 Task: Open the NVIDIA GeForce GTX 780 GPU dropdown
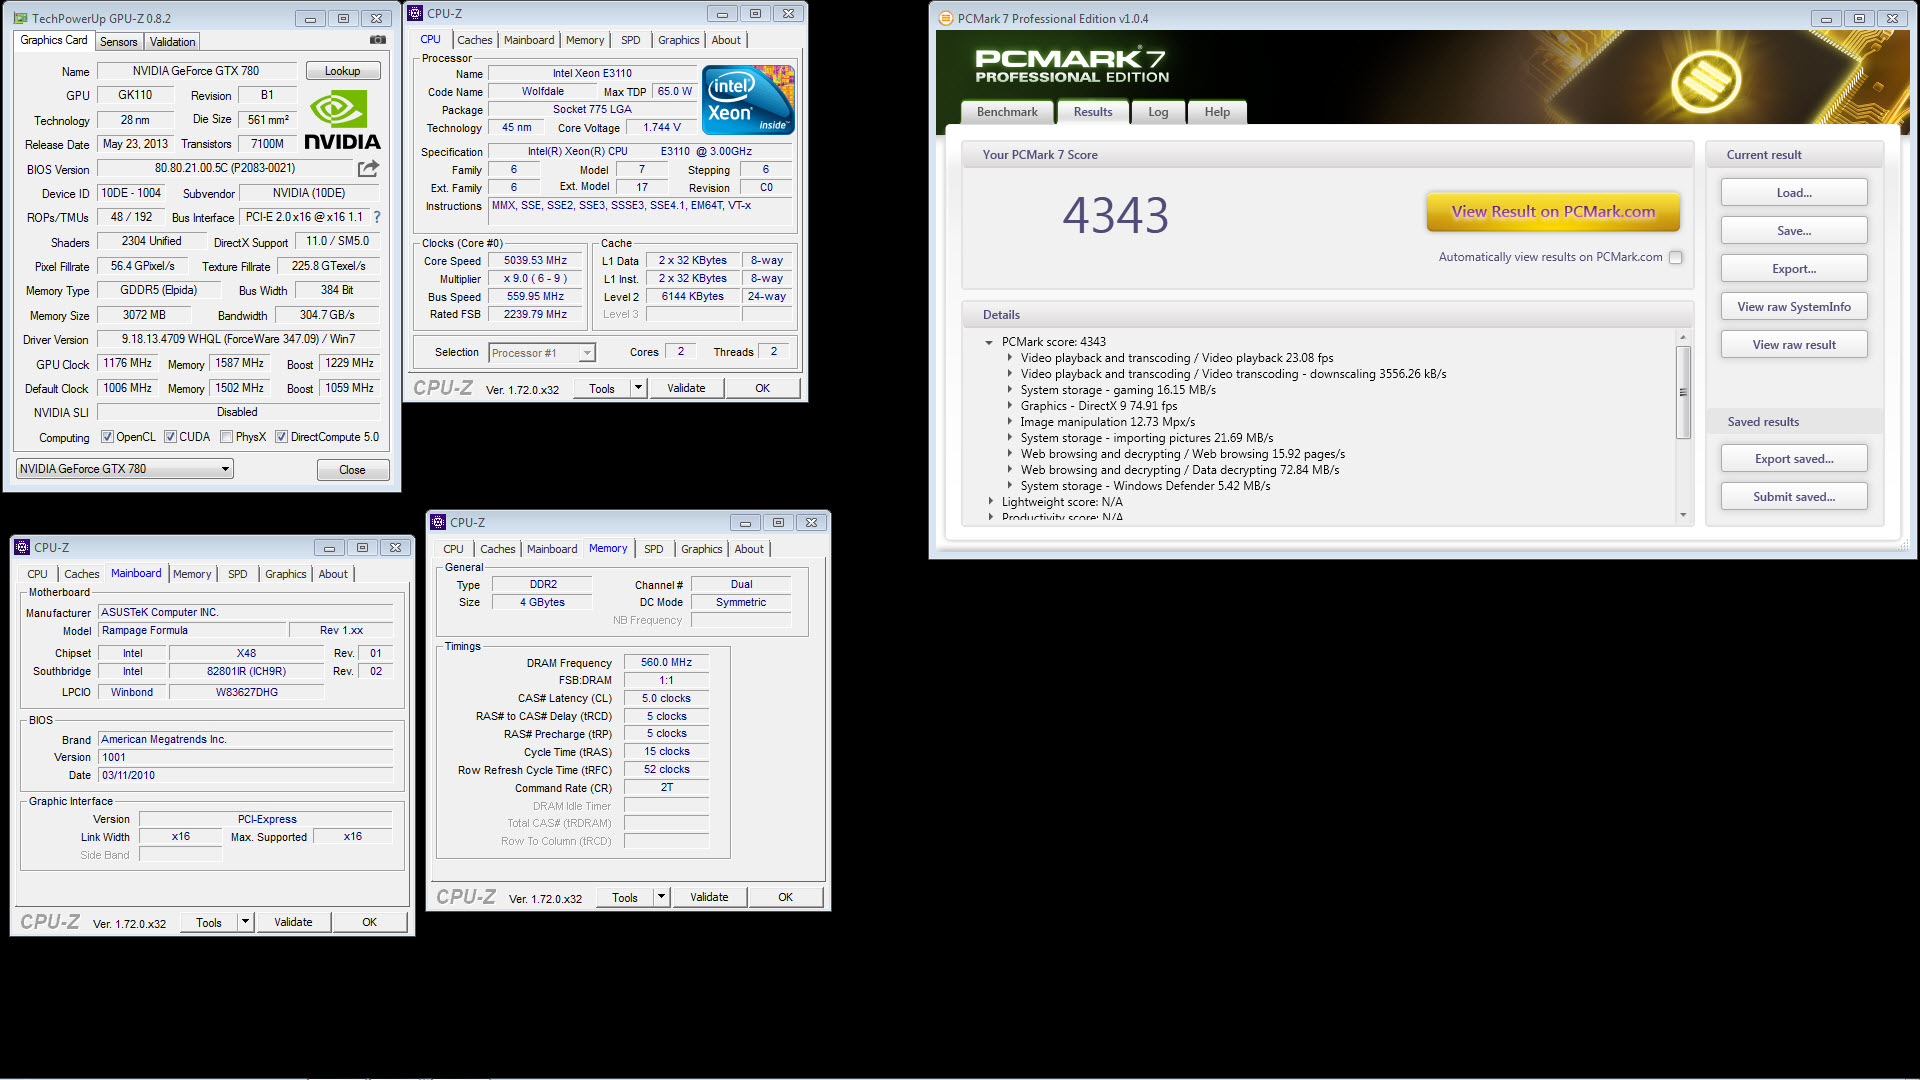click(125, 469)
